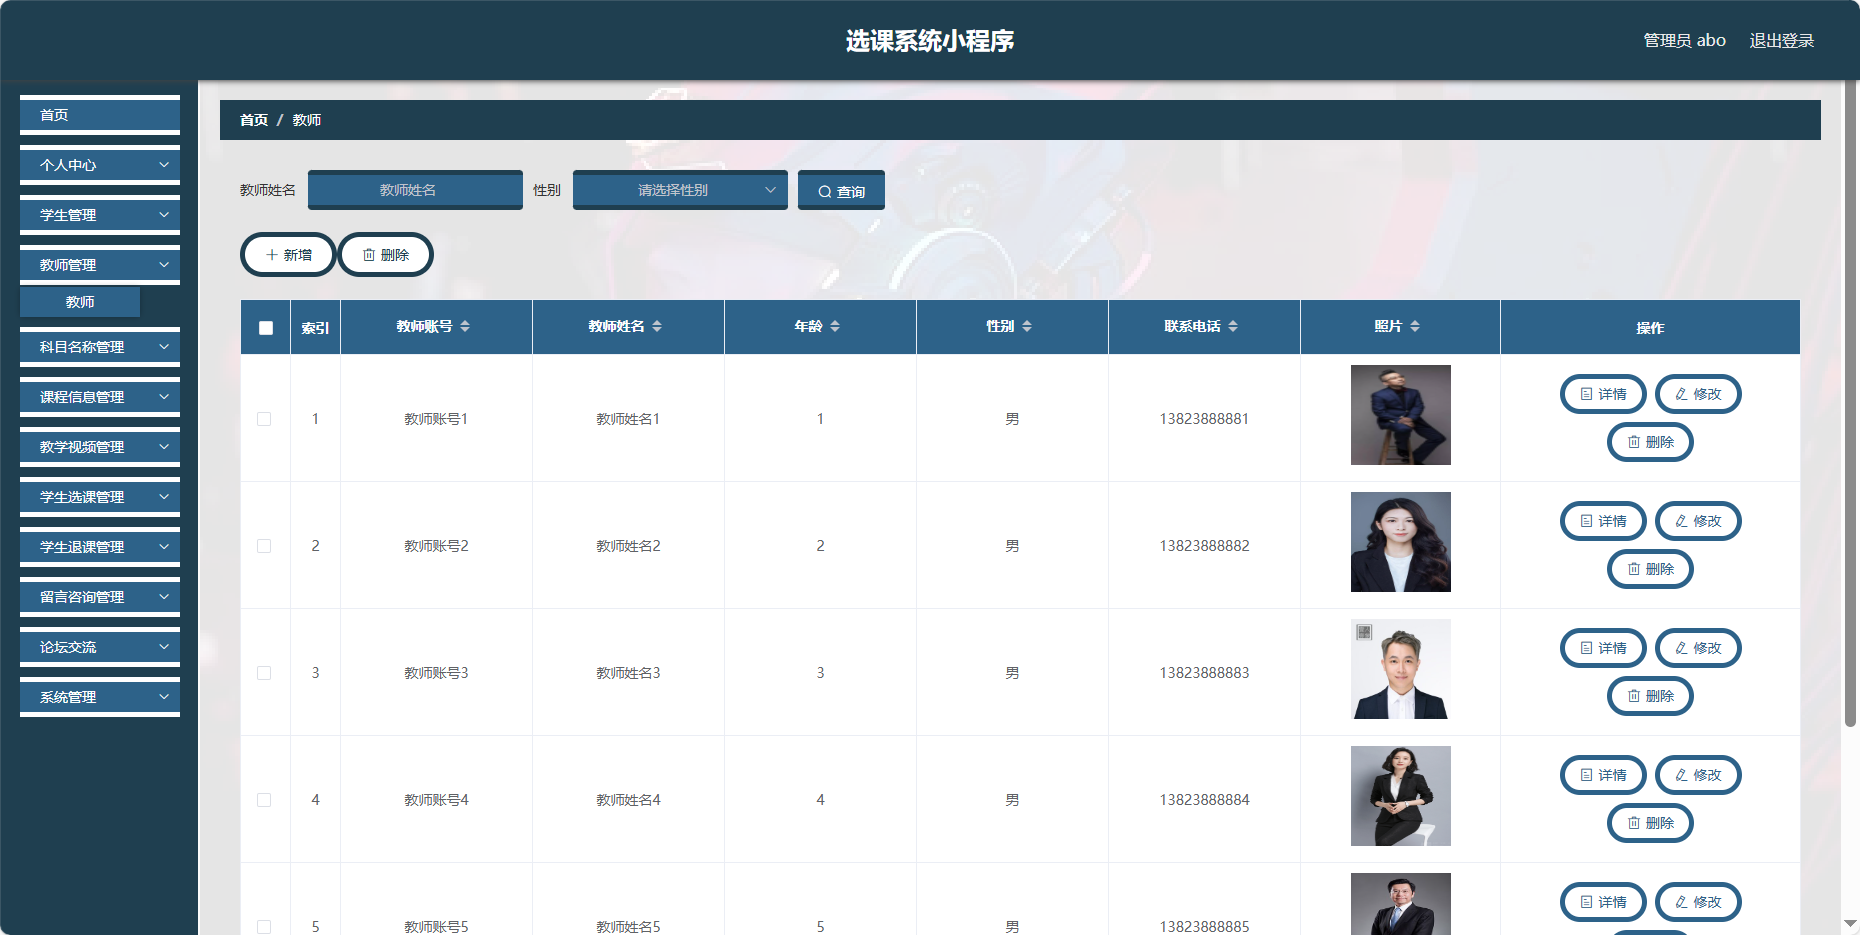
Task: Check the row 1 checkbox
Action: tap(264, 419)
